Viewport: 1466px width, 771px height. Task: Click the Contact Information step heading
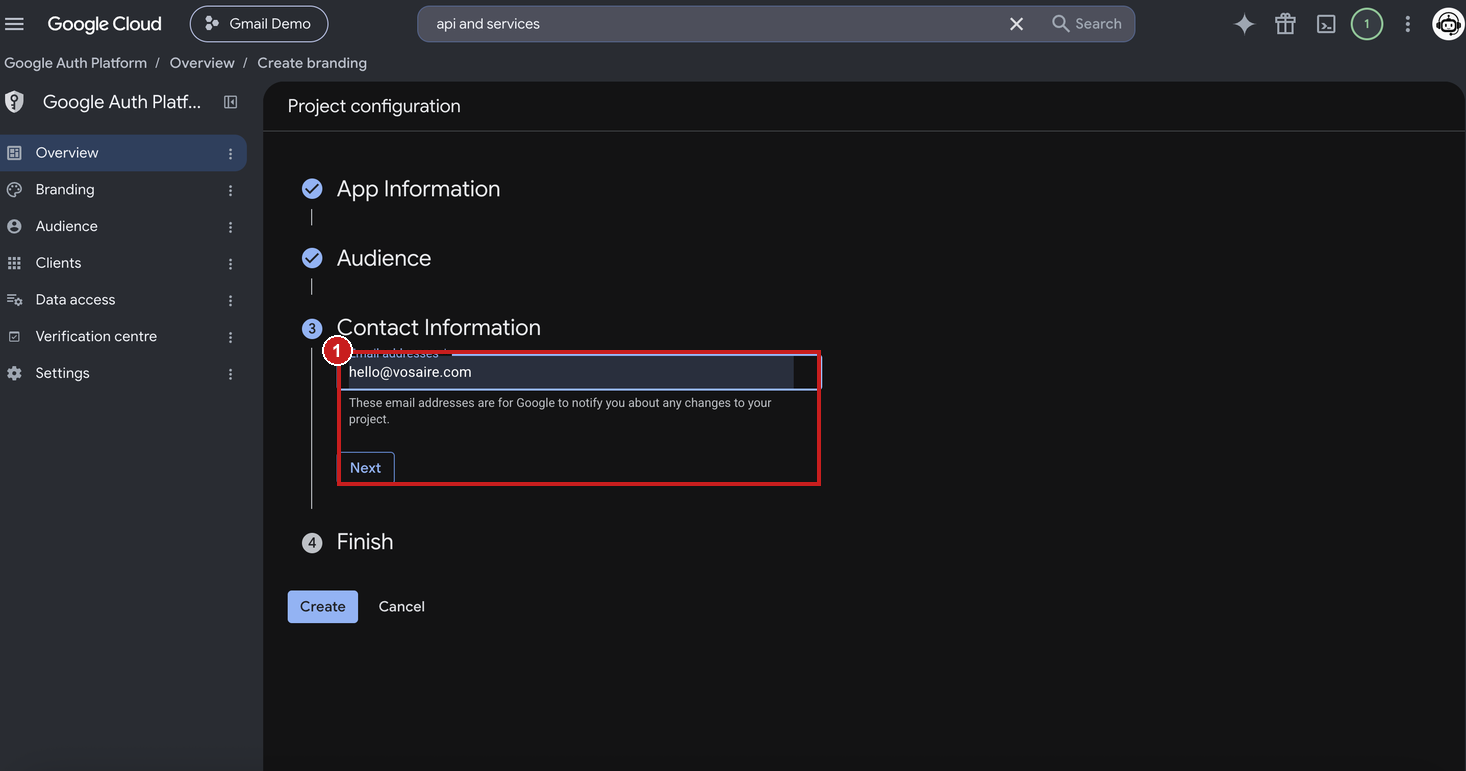(439, 327)
